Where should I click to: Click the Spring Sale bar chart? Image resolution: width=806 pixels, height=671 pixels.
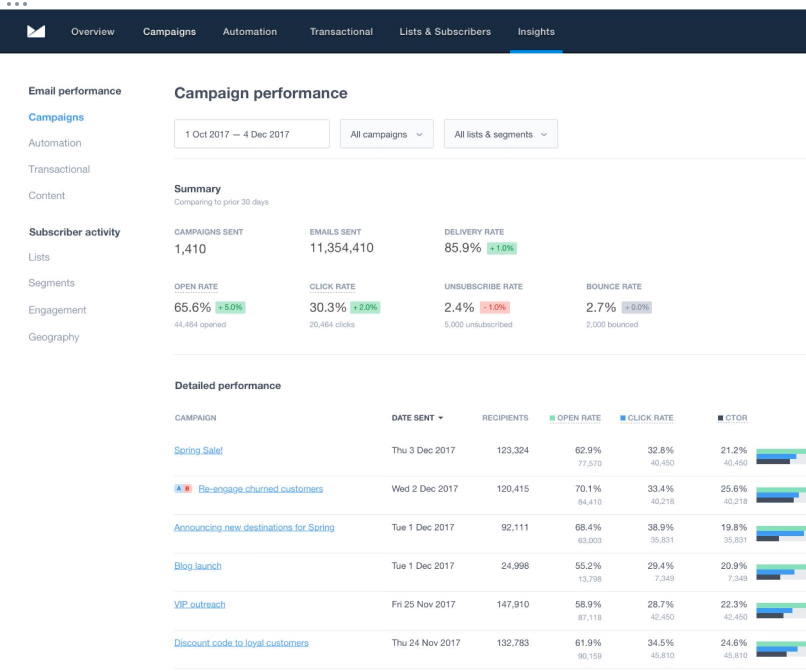(x=781, y=456)
